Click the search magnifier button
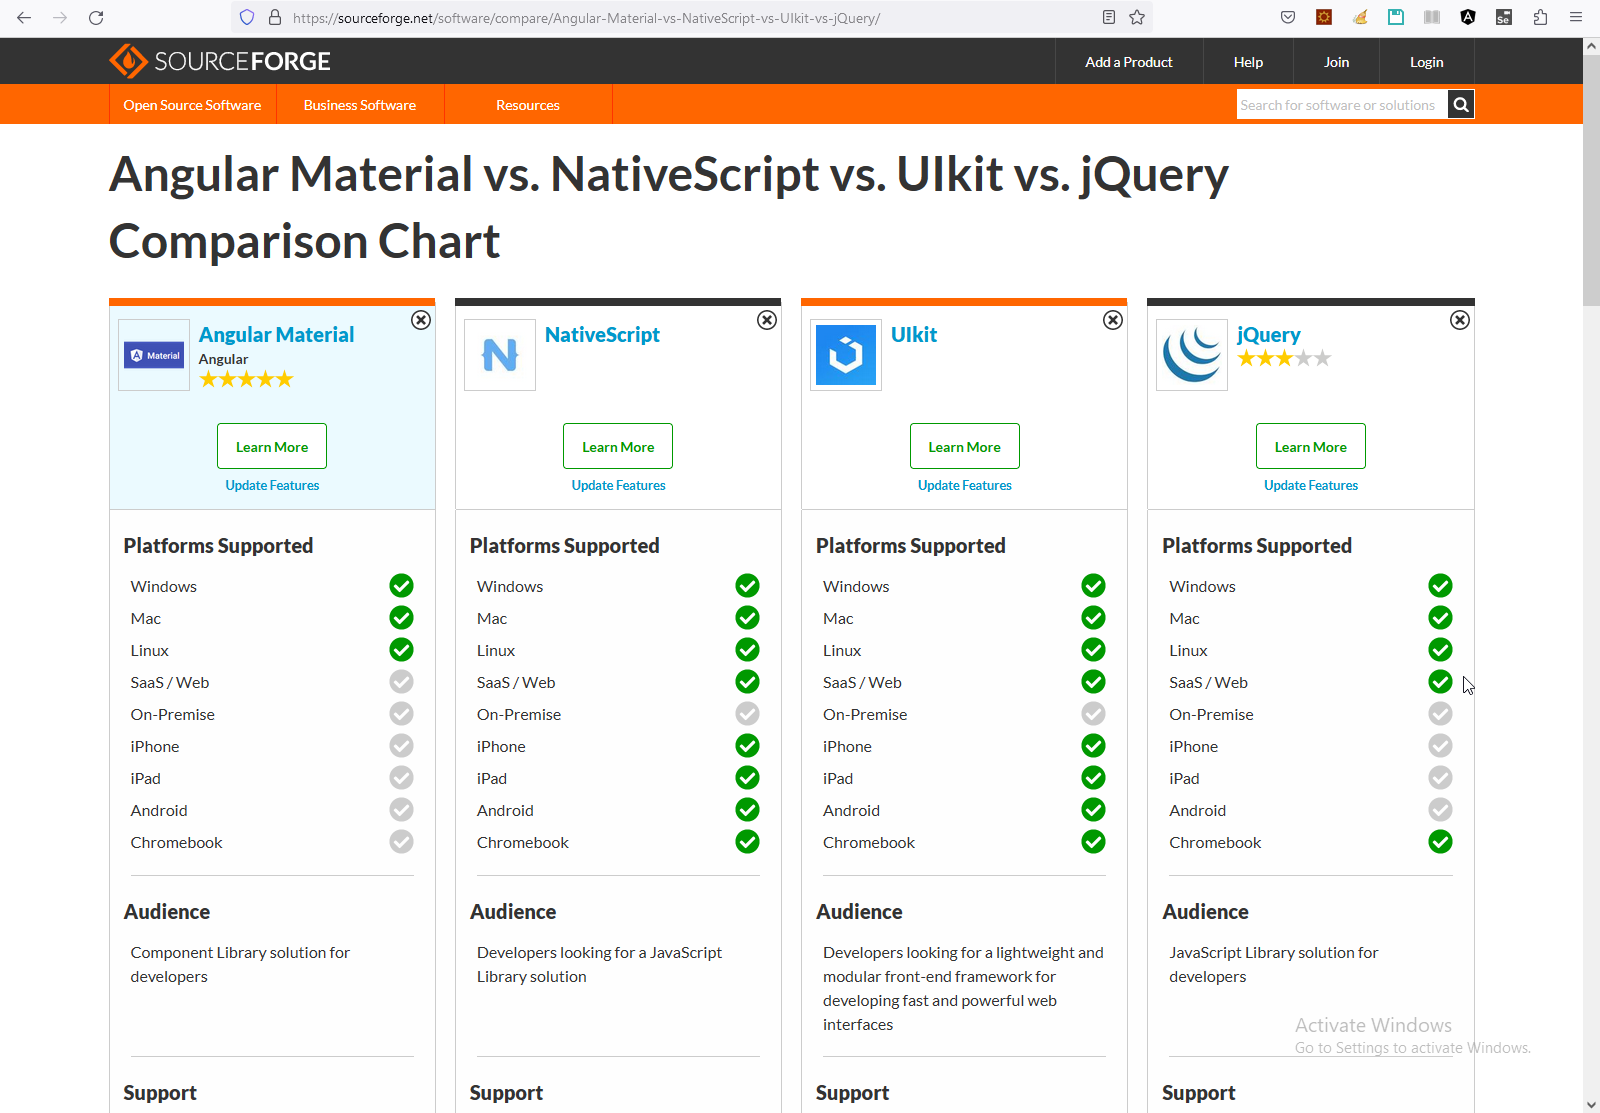The height and width of the screenshot is (1113, 1600). point(1461,105)
